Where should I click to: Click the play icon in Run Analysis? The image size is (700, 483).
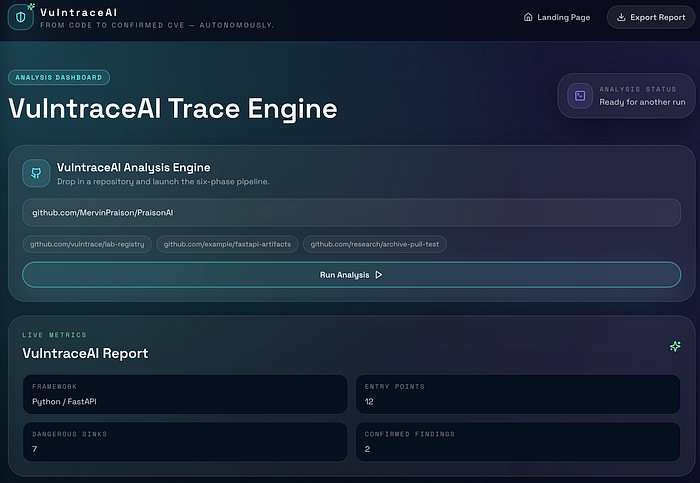tap(379, 275)
